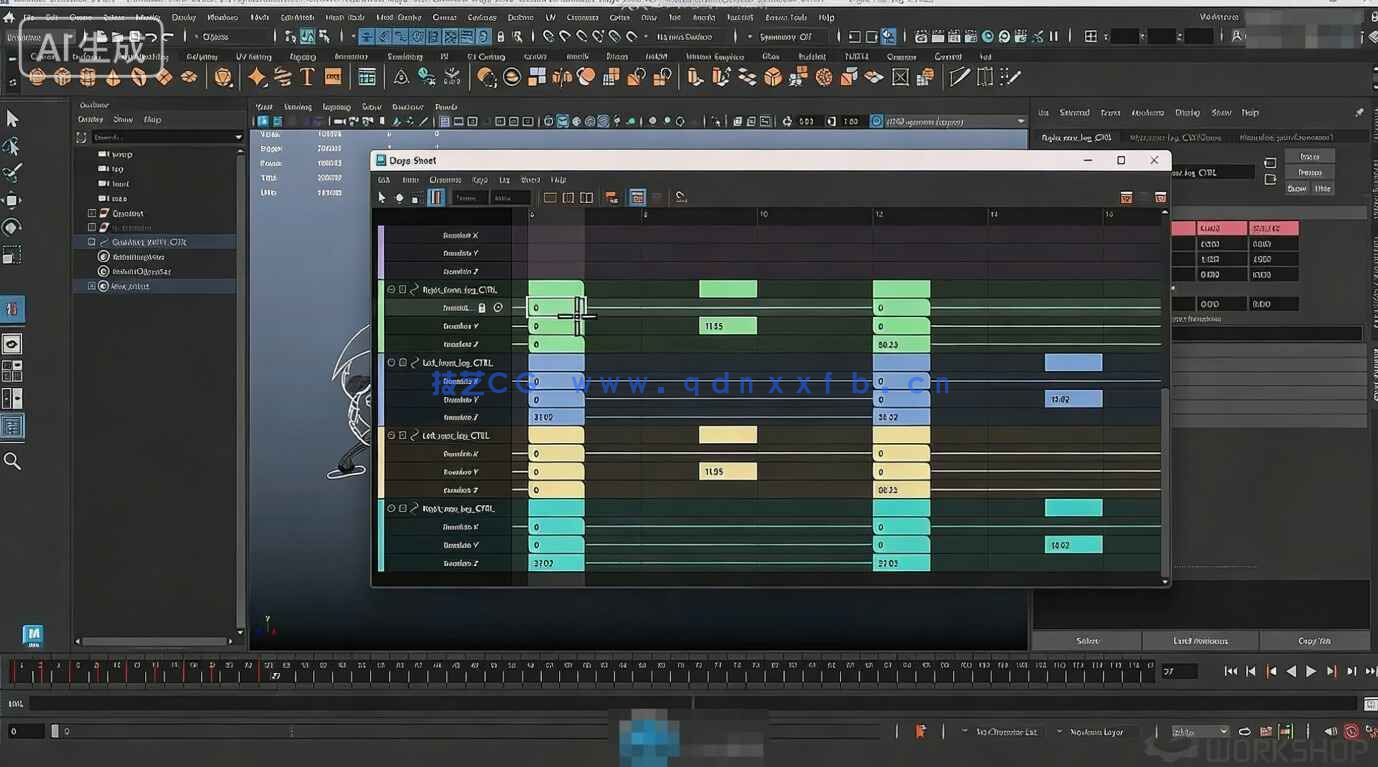Click the Select button below the right panel

coord(1087,641)
